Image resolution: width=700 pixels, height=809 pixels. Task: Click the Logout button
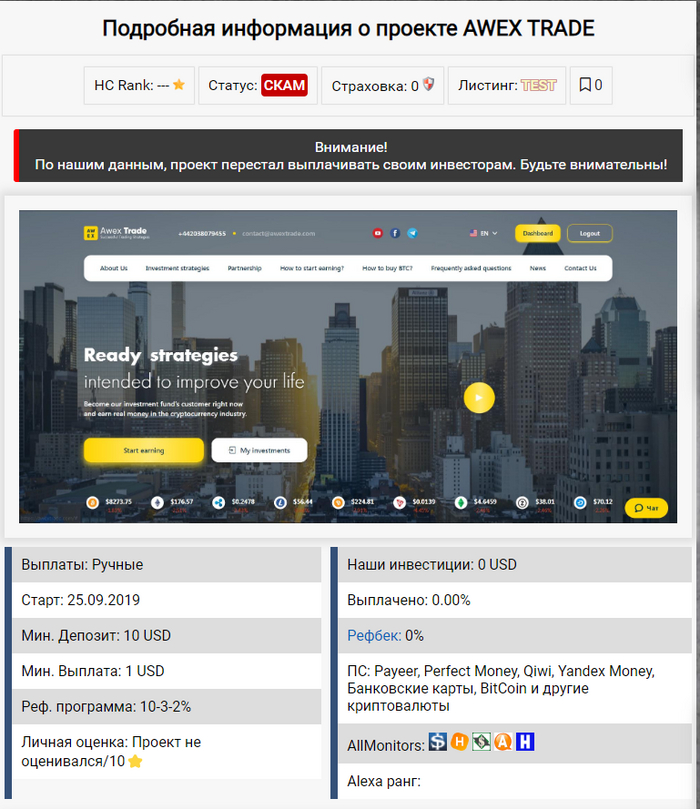click(x=590, y=233)
